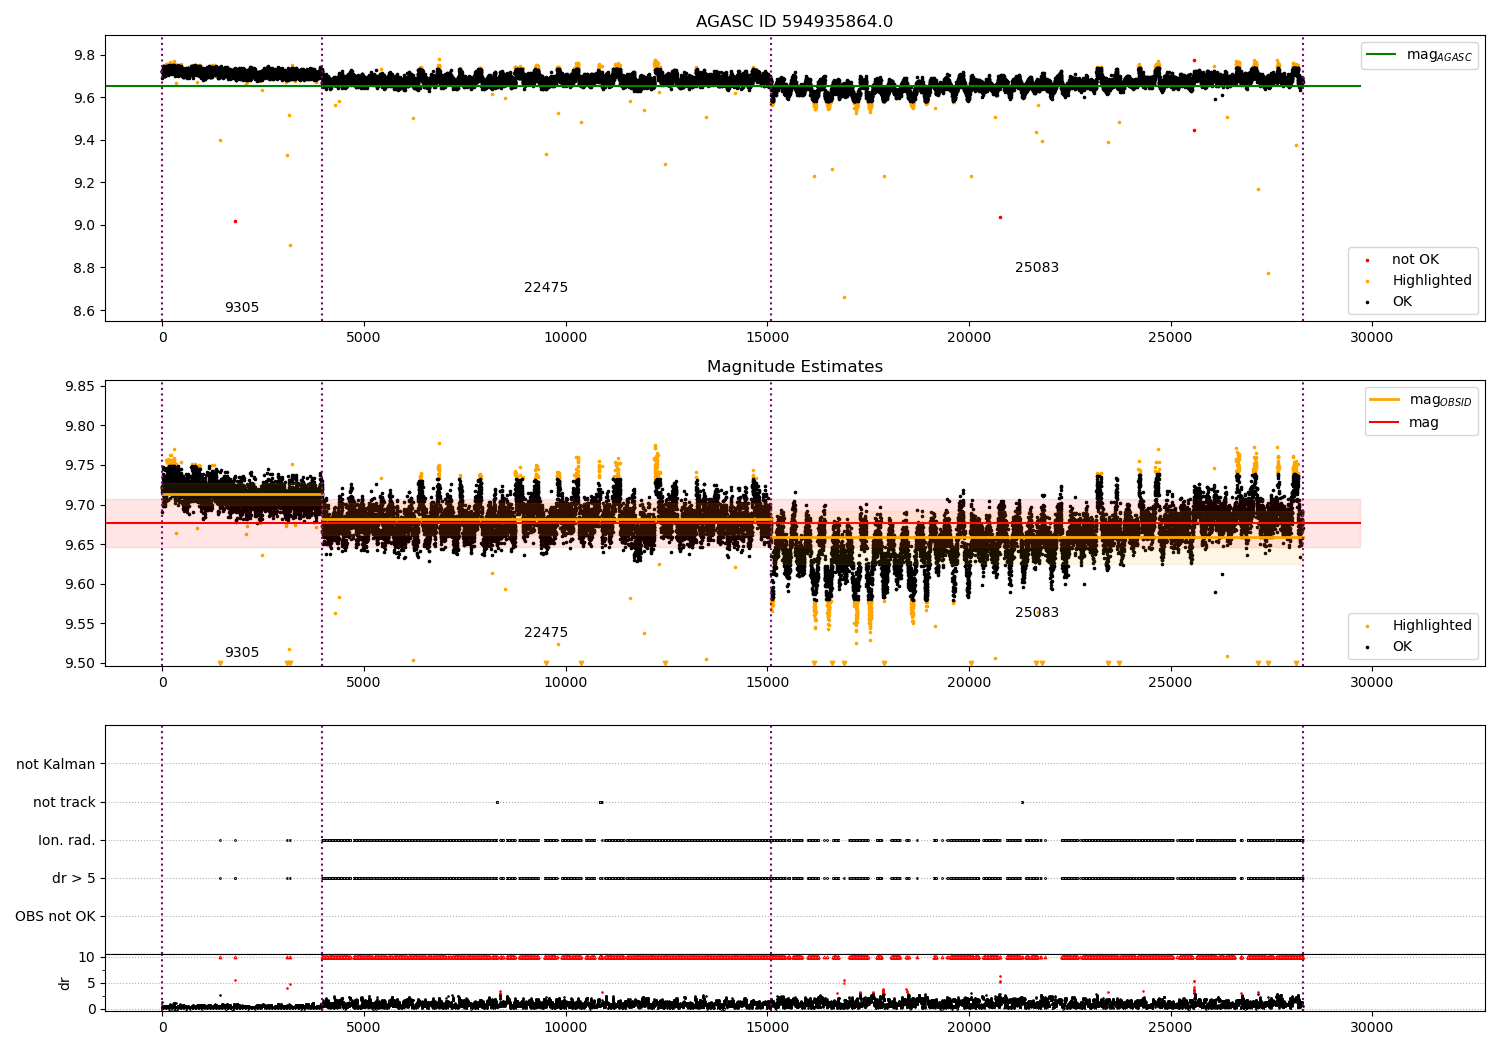Viewport: 1500px width, 1050px height.
Task: Select the '20000' x-tick under middle plot
Action: [x=969, y=683]
